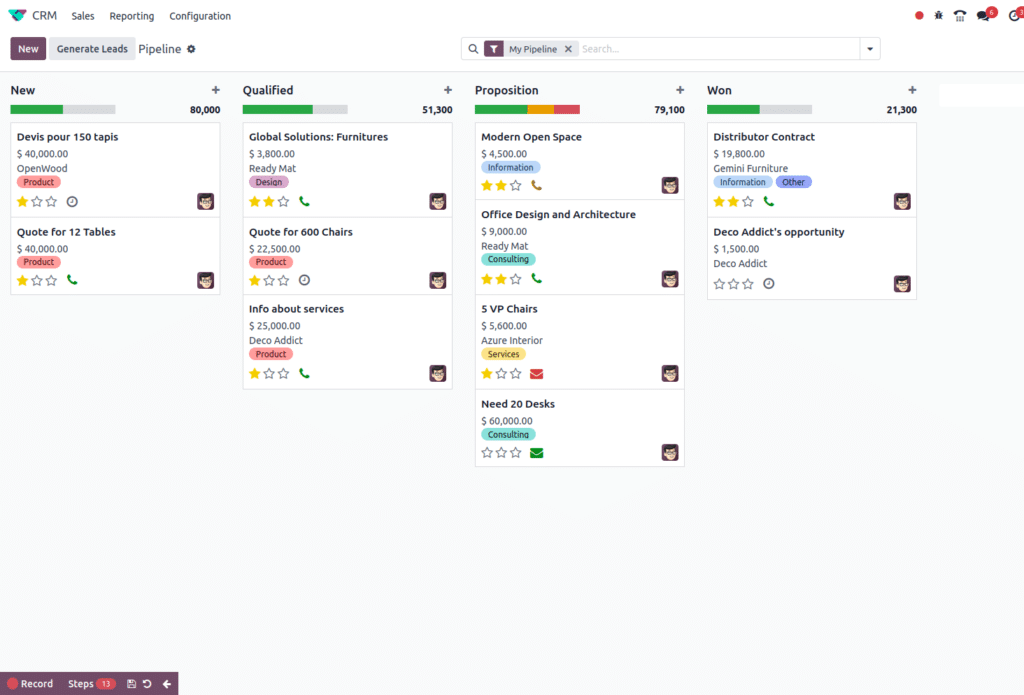Viewport: 1024px width, 695px height.
Task: Open the CRM app home logo
Action: [x=17, y=15]
